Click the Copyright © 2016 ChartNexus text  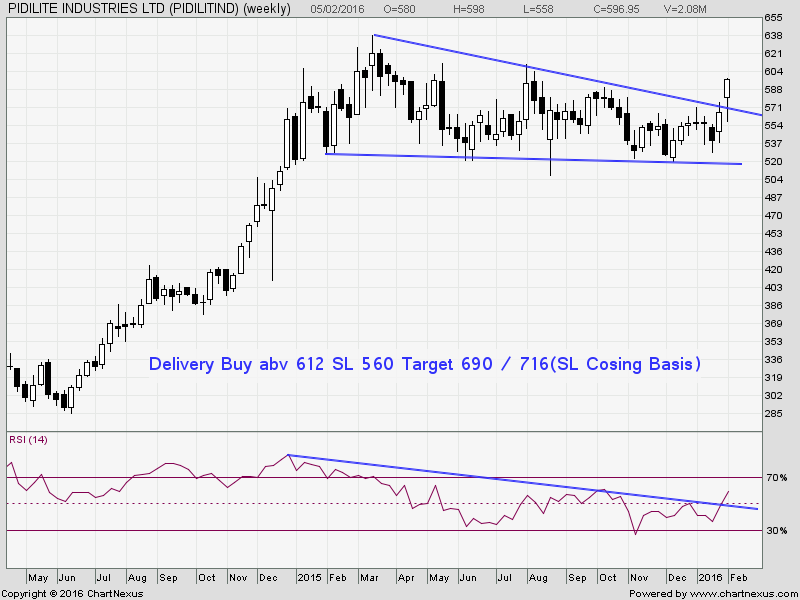tap(72, 594)
